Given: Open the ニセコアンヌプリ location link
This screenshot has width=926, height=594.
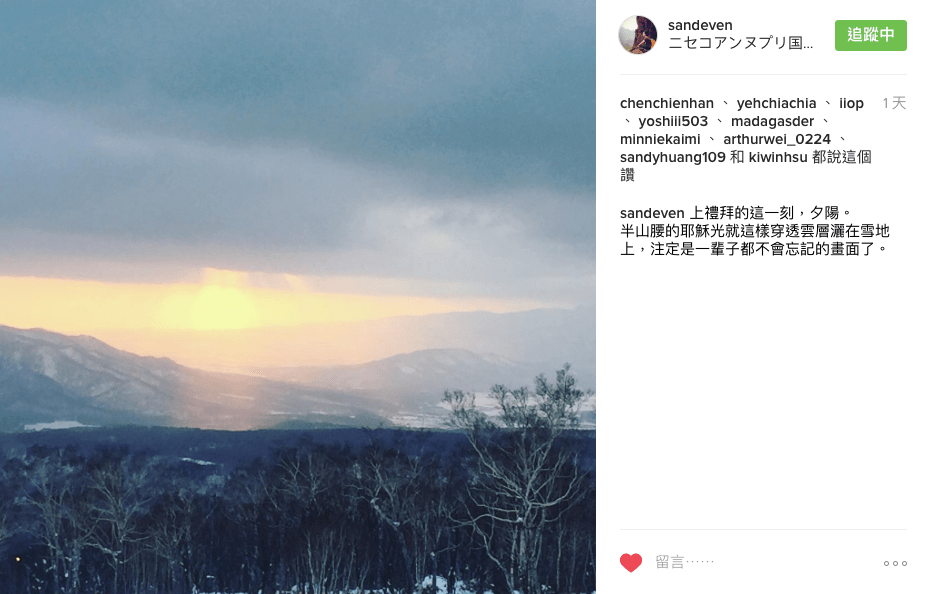Looking at the screenshot, I should point(740,43).
